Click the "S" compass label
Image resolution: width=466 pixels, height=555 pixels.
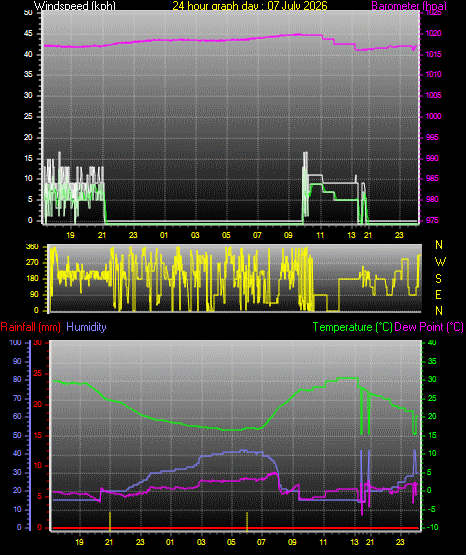point(438,279)
